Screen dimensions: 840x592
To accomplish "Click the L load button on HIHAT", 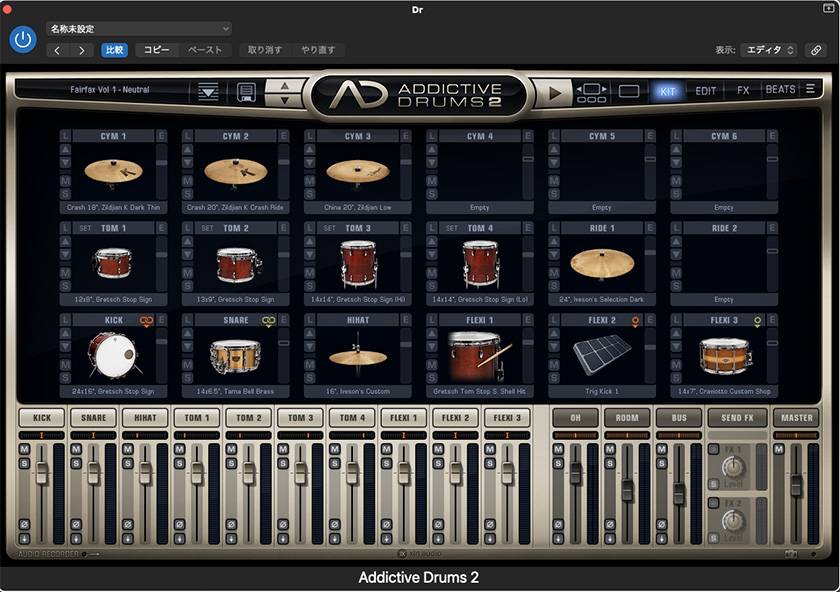I will [x=309, y=320].
